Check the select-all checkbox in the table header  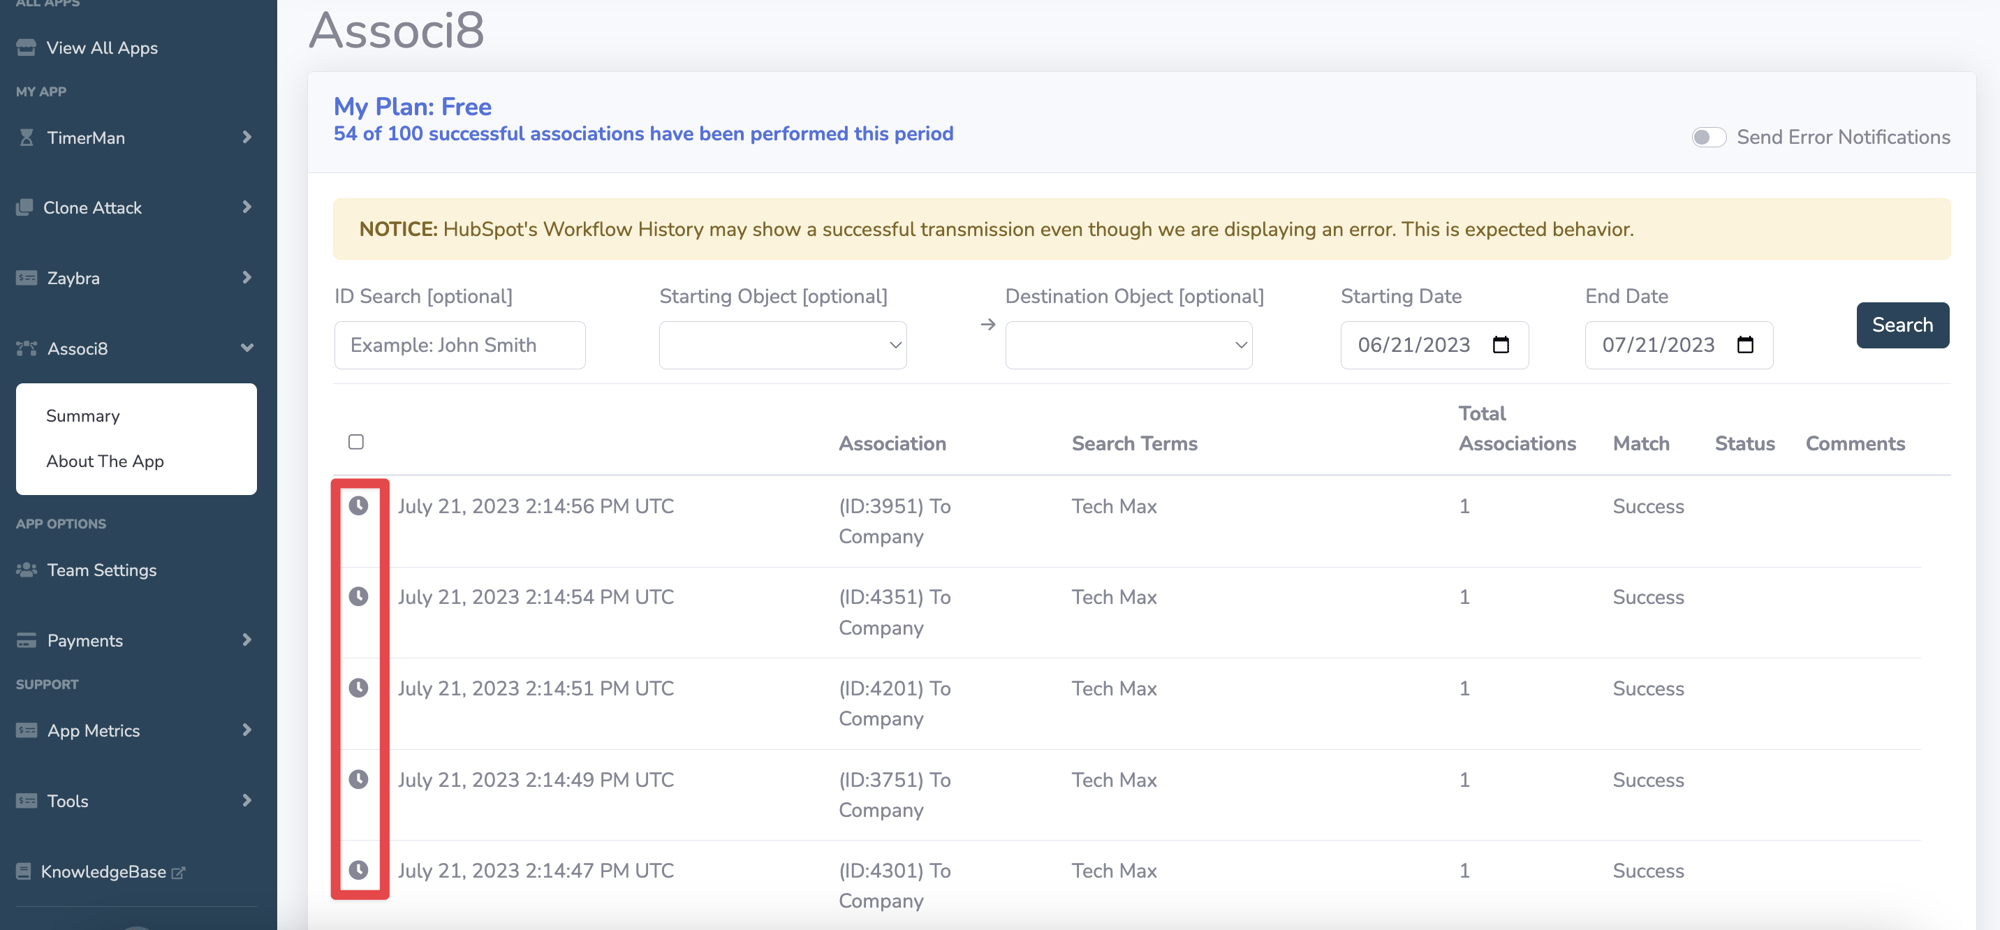(356, 441)
